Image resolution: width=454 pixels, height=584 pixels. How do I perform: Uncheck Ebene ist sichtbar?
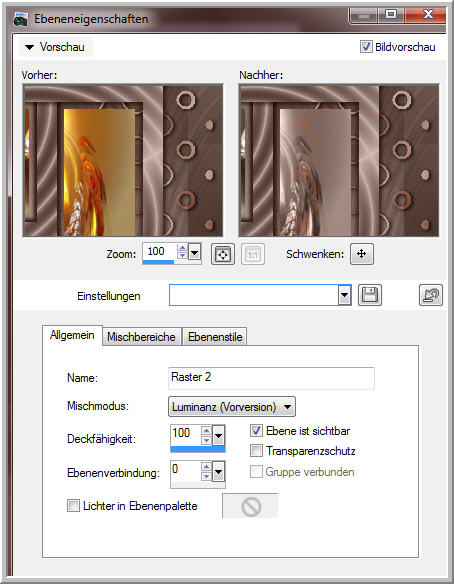pyautogui.click(x=256, y=431)
